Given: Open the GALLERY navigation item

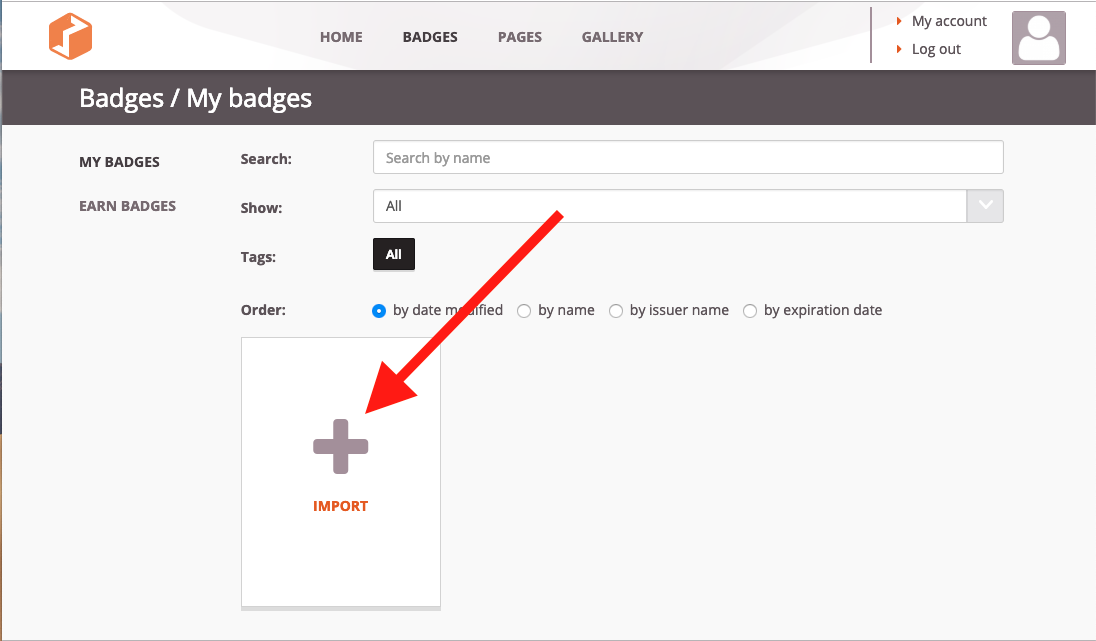Looking at the screenshot, I should click(x=612, y=37).
